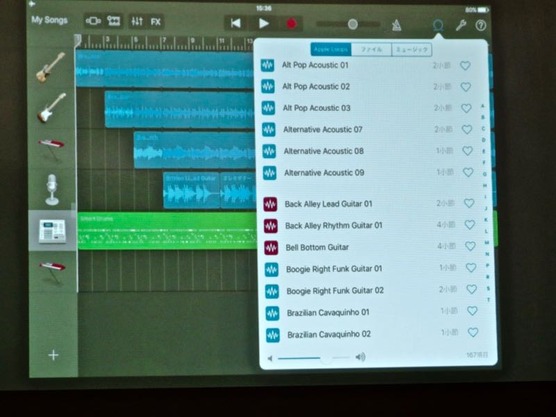
Task: Switch to the ファイル tab
Action: [x=371, y=50]
